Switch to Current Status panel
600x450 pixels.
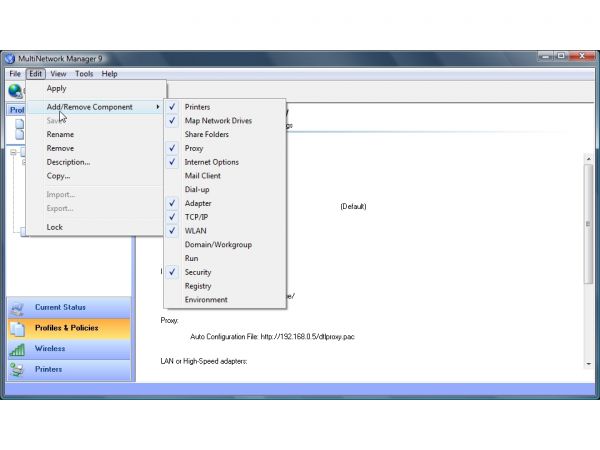[69, 308]
